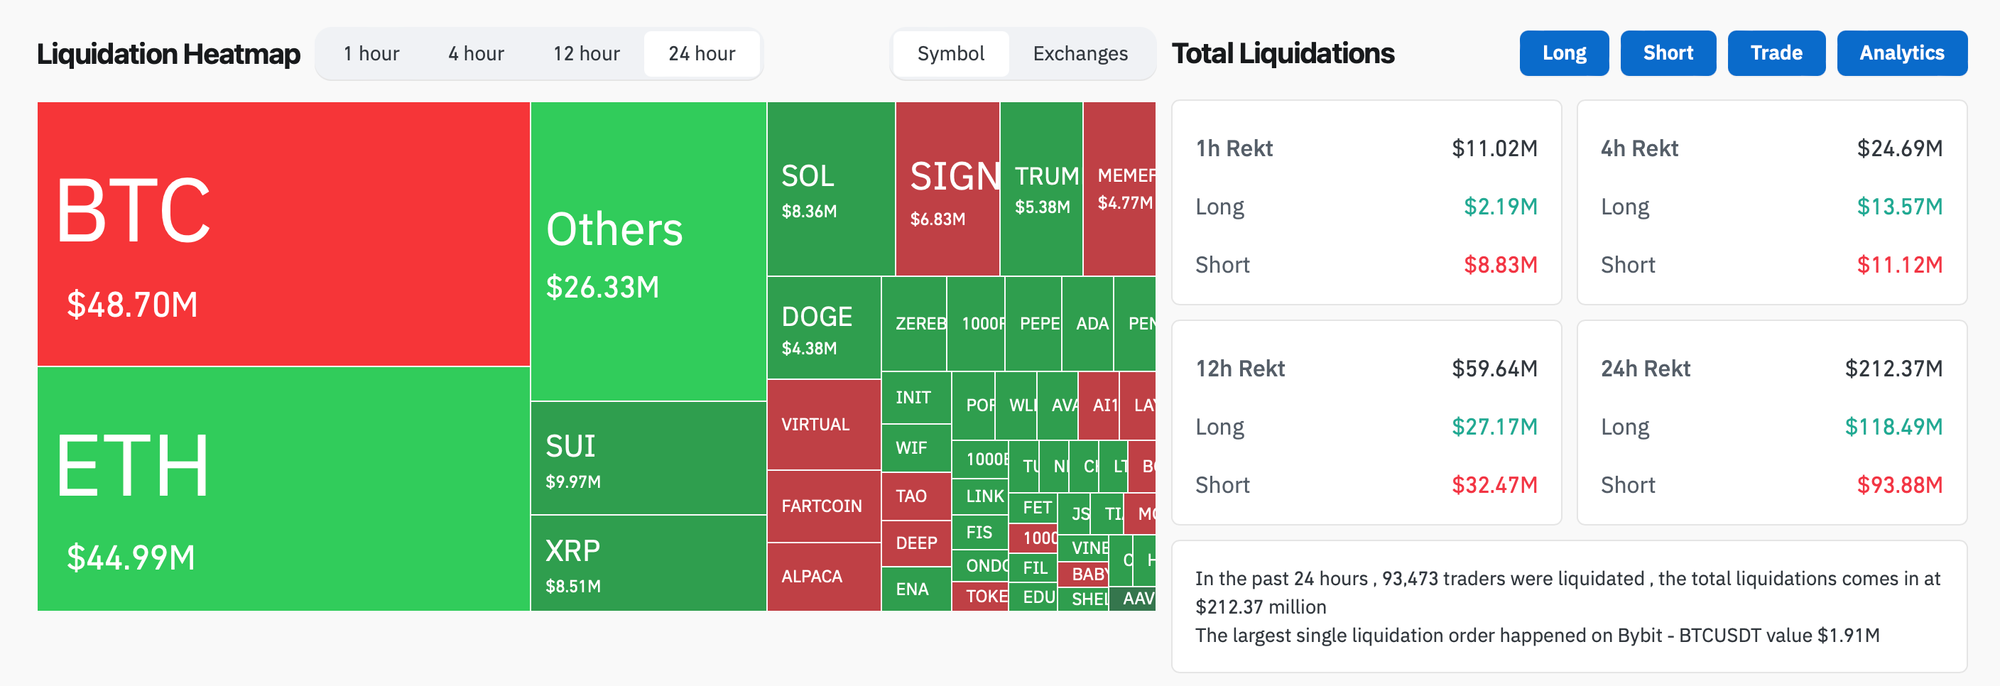Select the red SIGN $6.83M tile
Image resolution: width=2000 pixels, height=686 pixels.
948,189
